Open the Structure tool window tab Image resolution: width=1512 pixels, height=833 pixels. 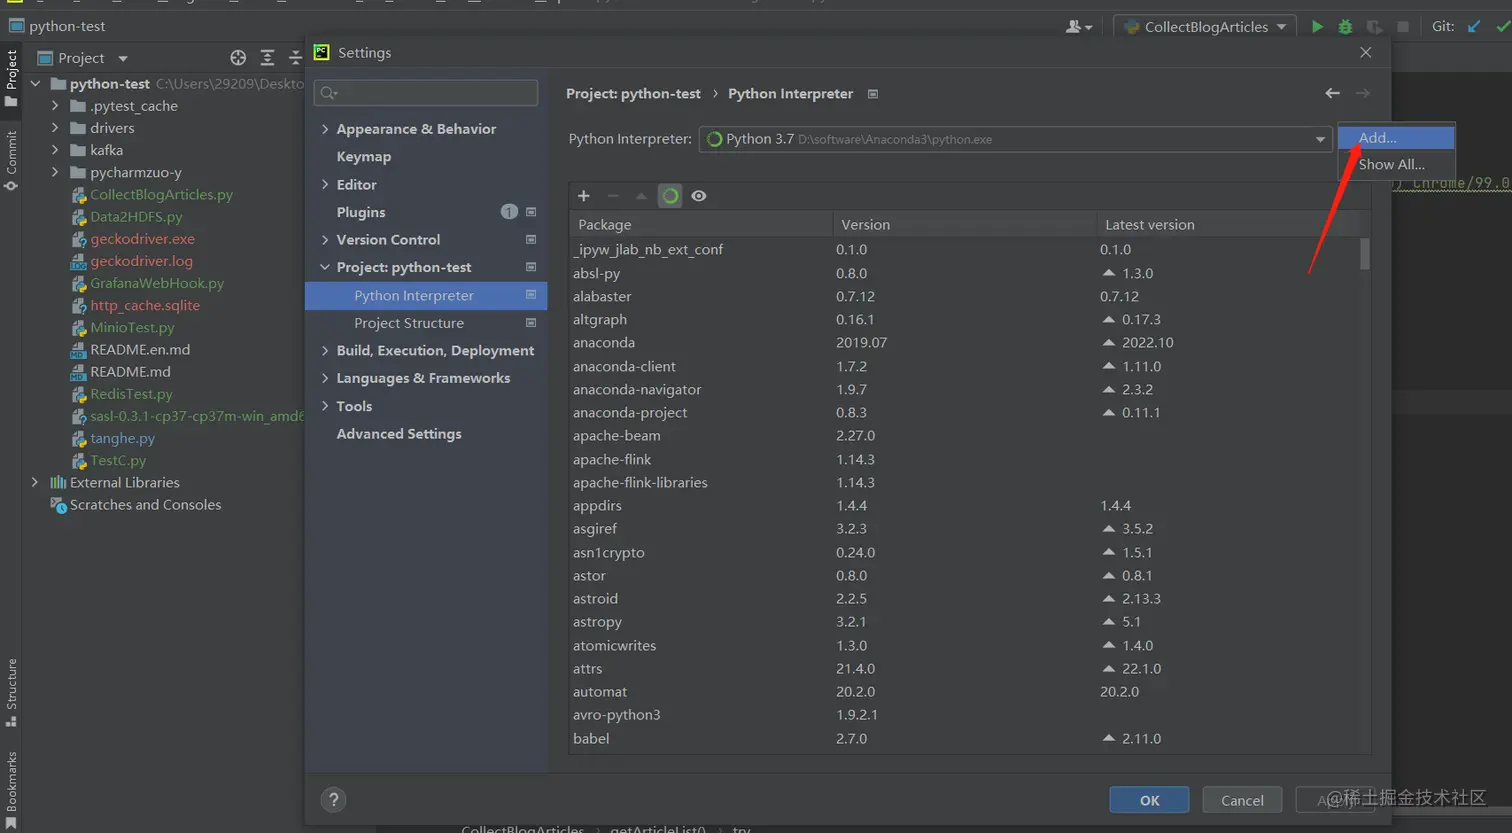11,693
